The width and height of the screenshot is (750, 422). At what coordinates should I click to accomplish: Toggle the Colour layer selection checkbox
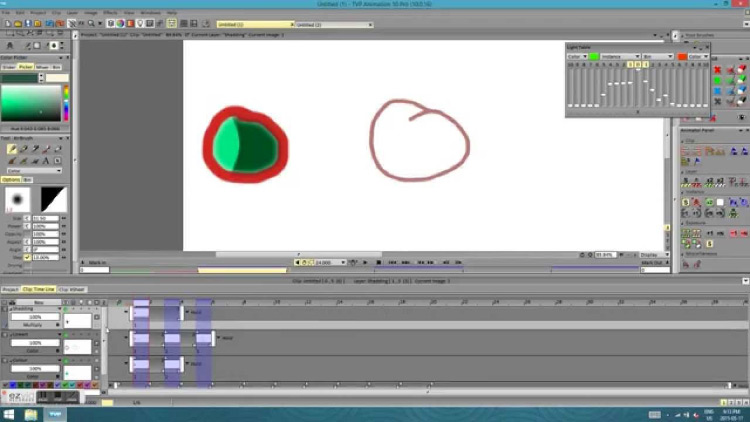(x=5, y=361)
